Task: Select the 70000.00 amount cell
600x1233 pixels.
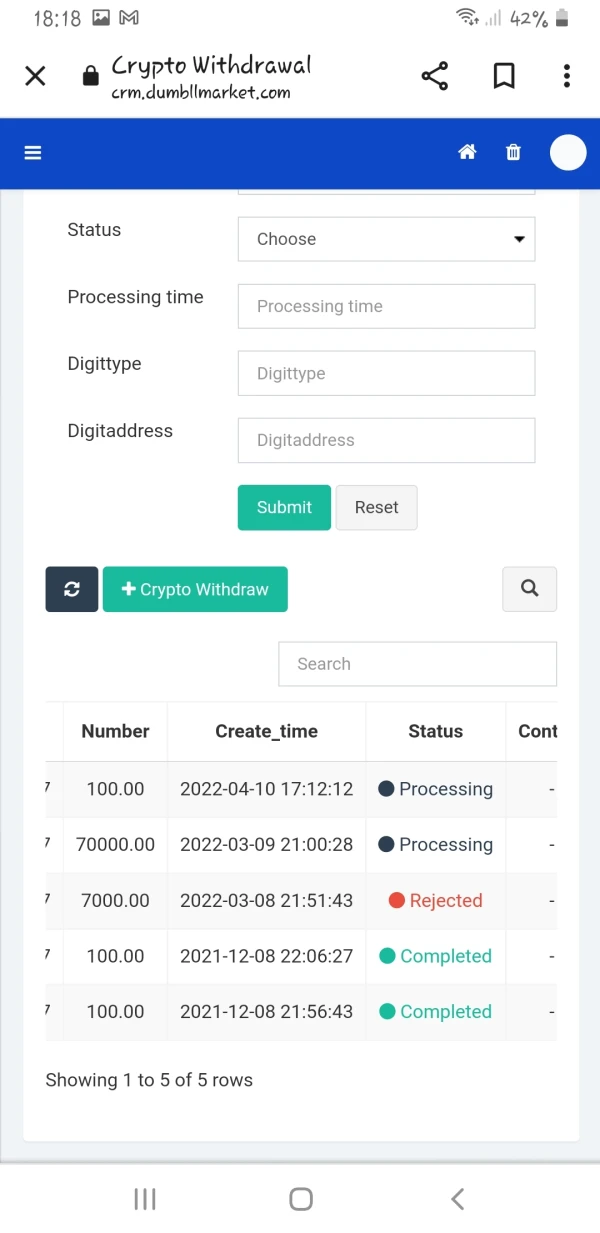Action: pyautogui.click(x=115, y=845)
